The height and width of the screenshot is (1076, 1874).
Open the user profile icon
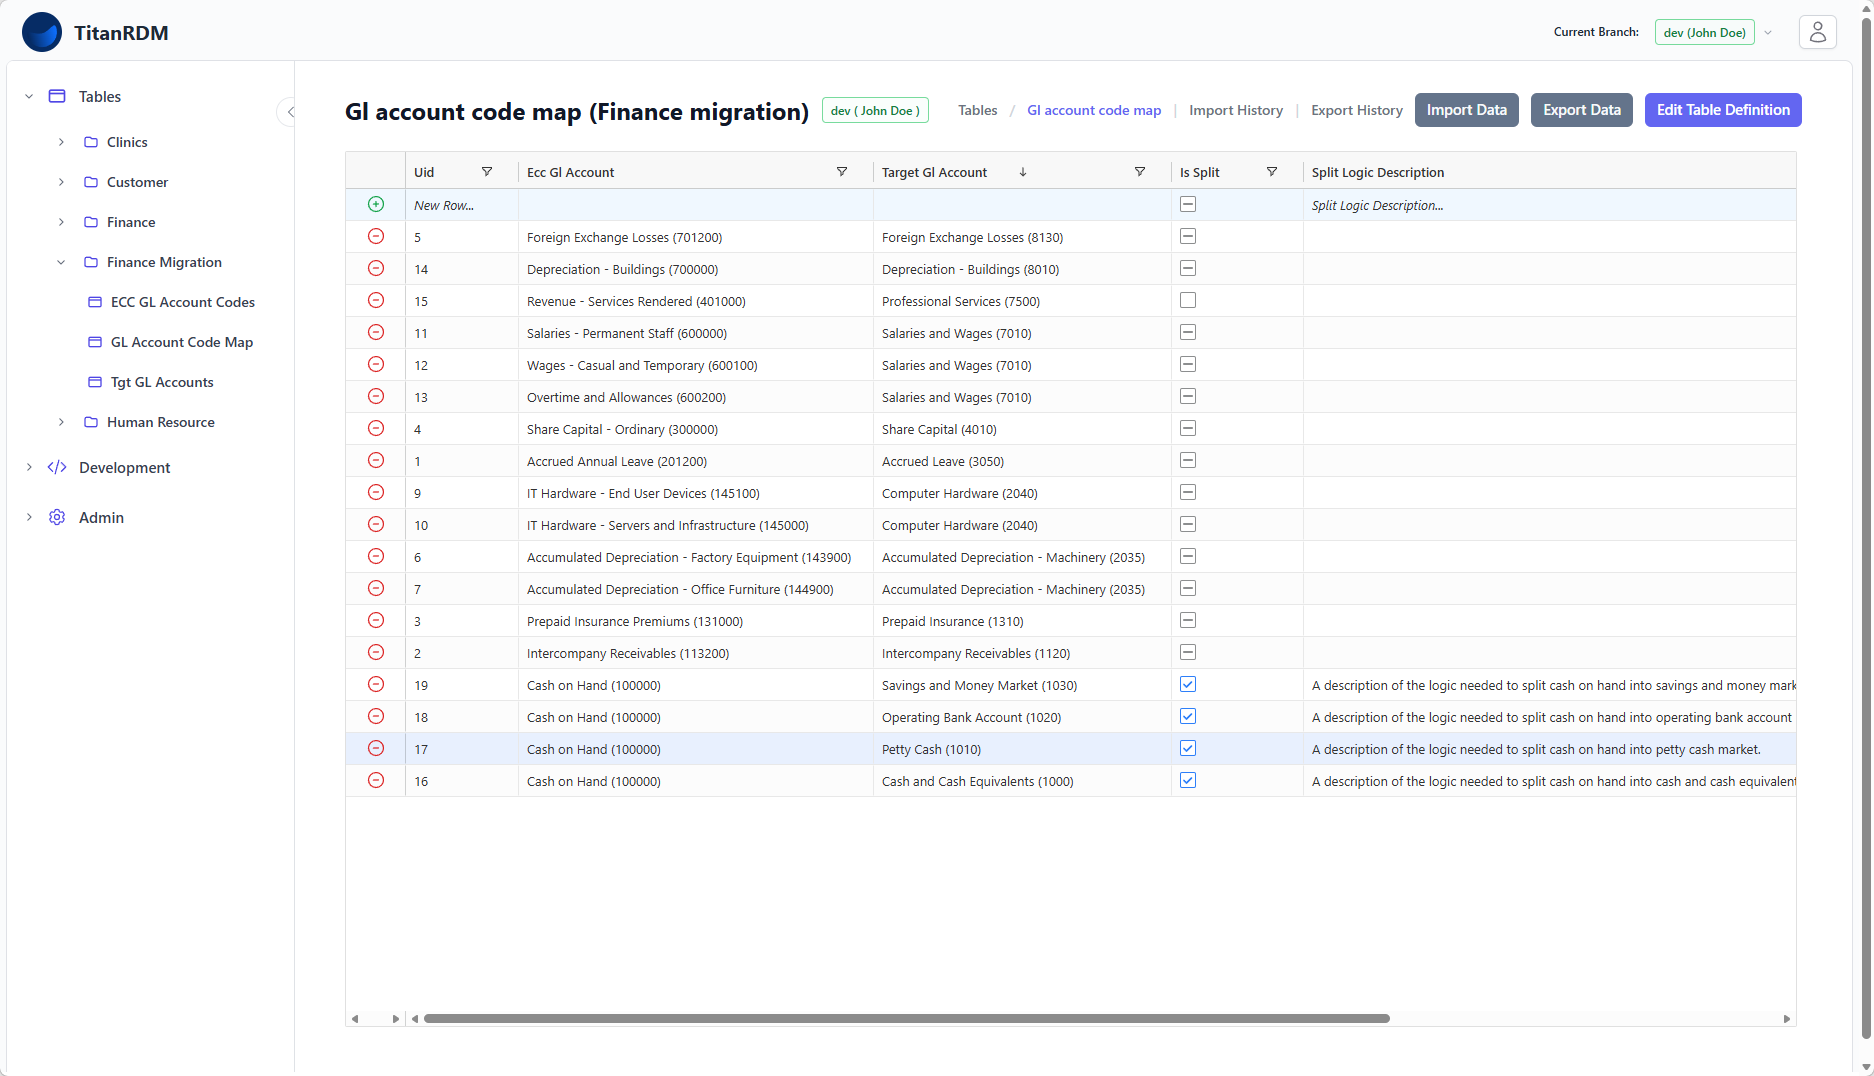click(x=1817, y=32)
